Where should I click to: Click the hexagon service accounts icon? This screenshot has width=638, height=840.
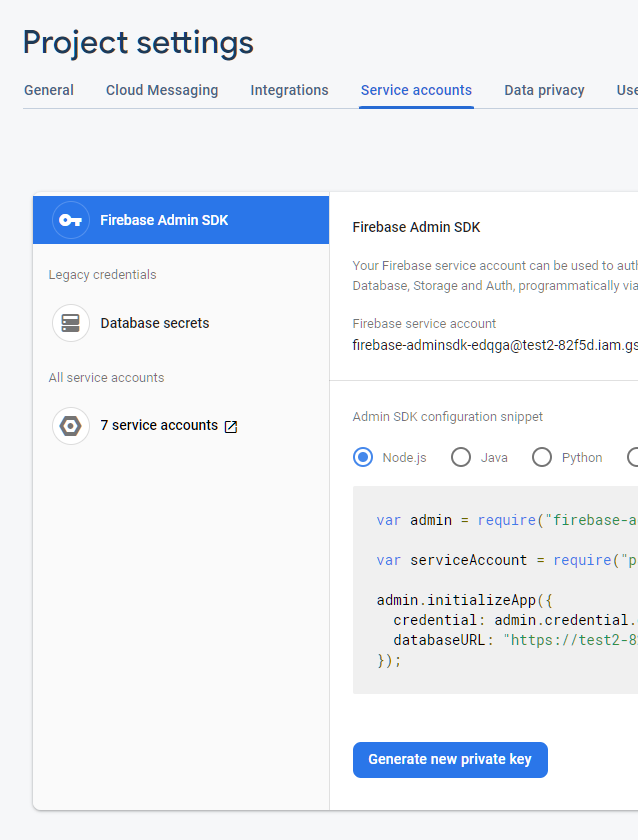[x=70, y=426]
